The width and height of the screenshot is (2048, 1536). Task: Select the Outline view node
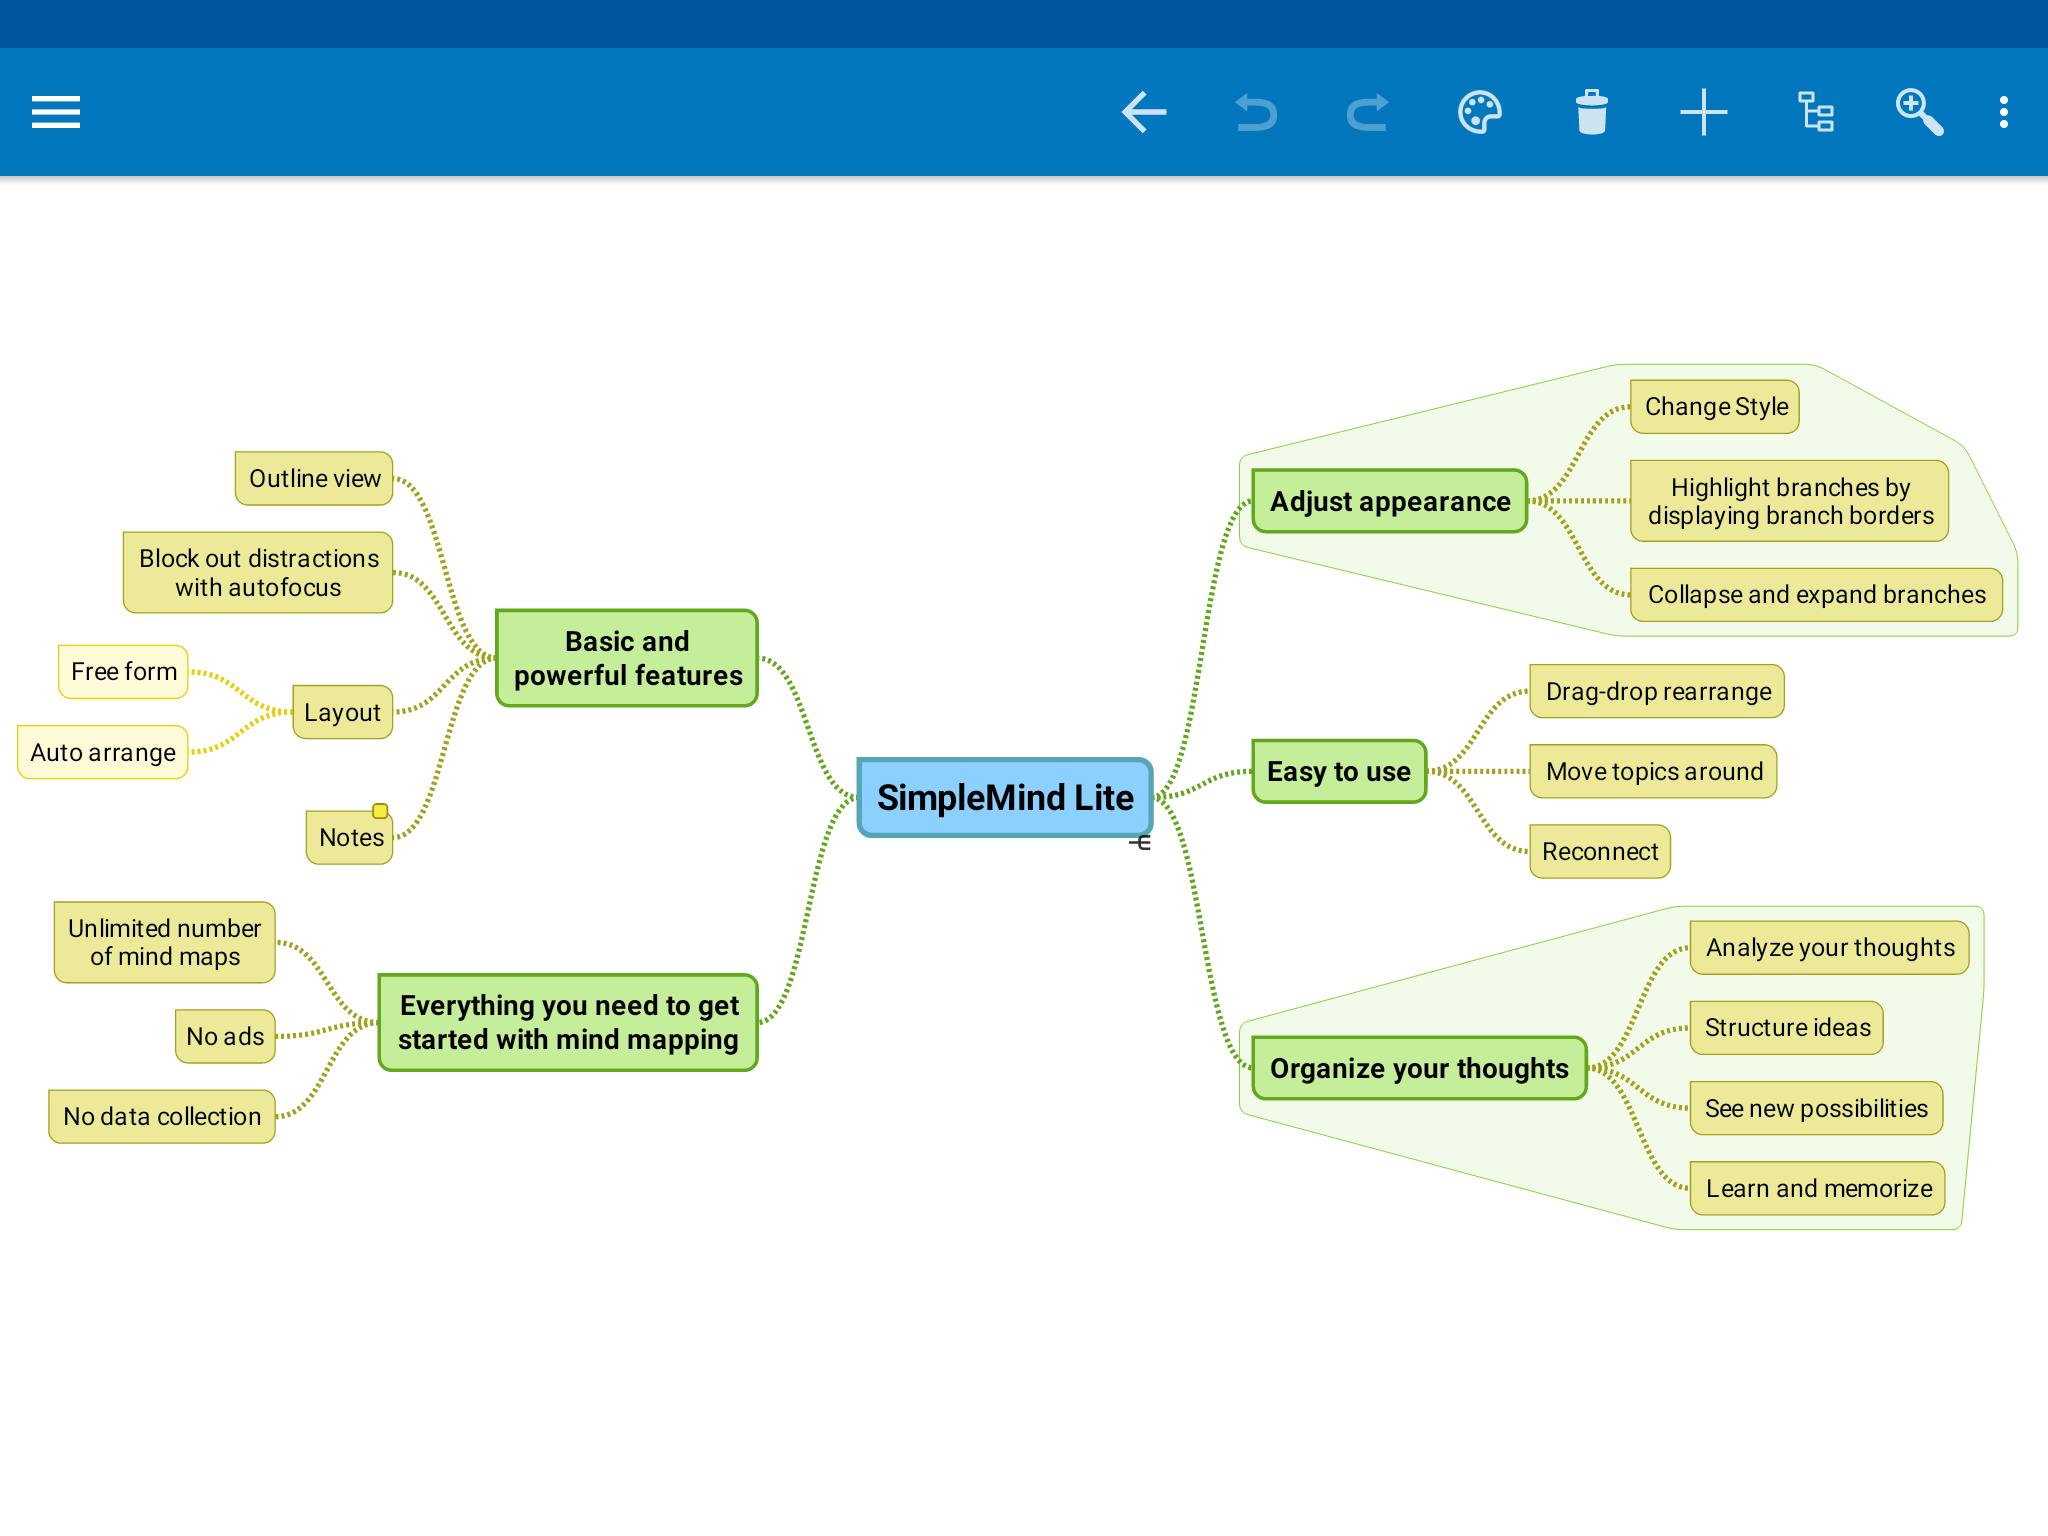coord(314,478)
